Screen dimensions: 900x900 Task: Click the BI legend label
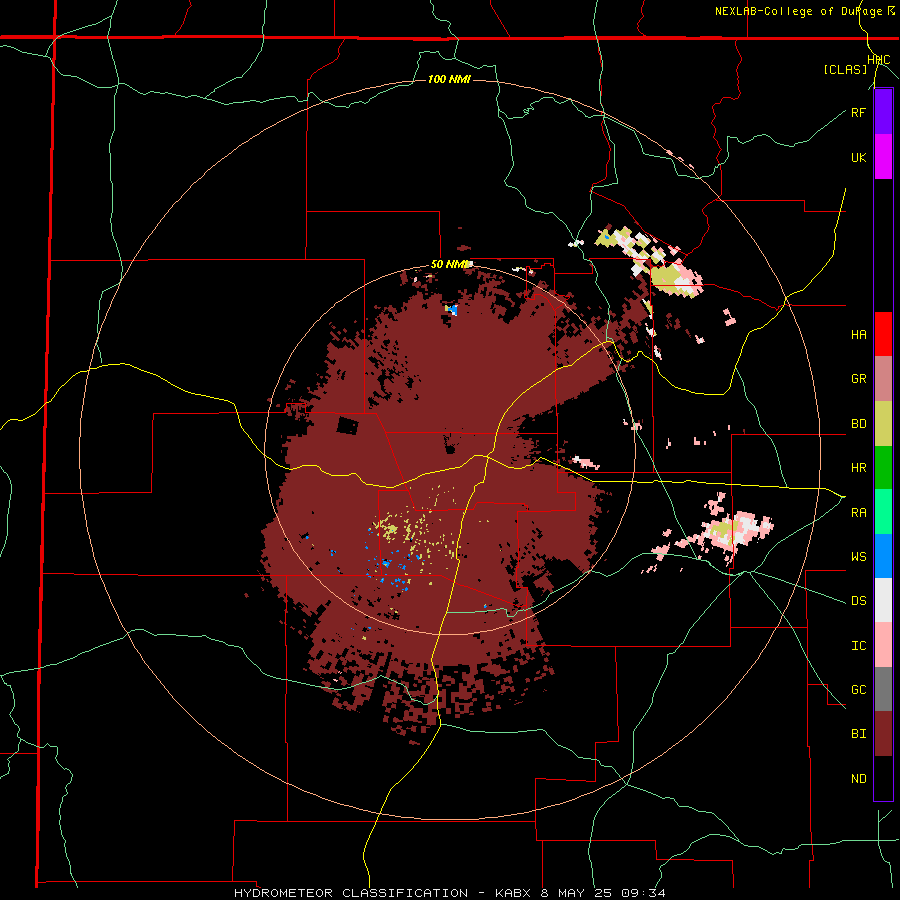tap(859, 734)
